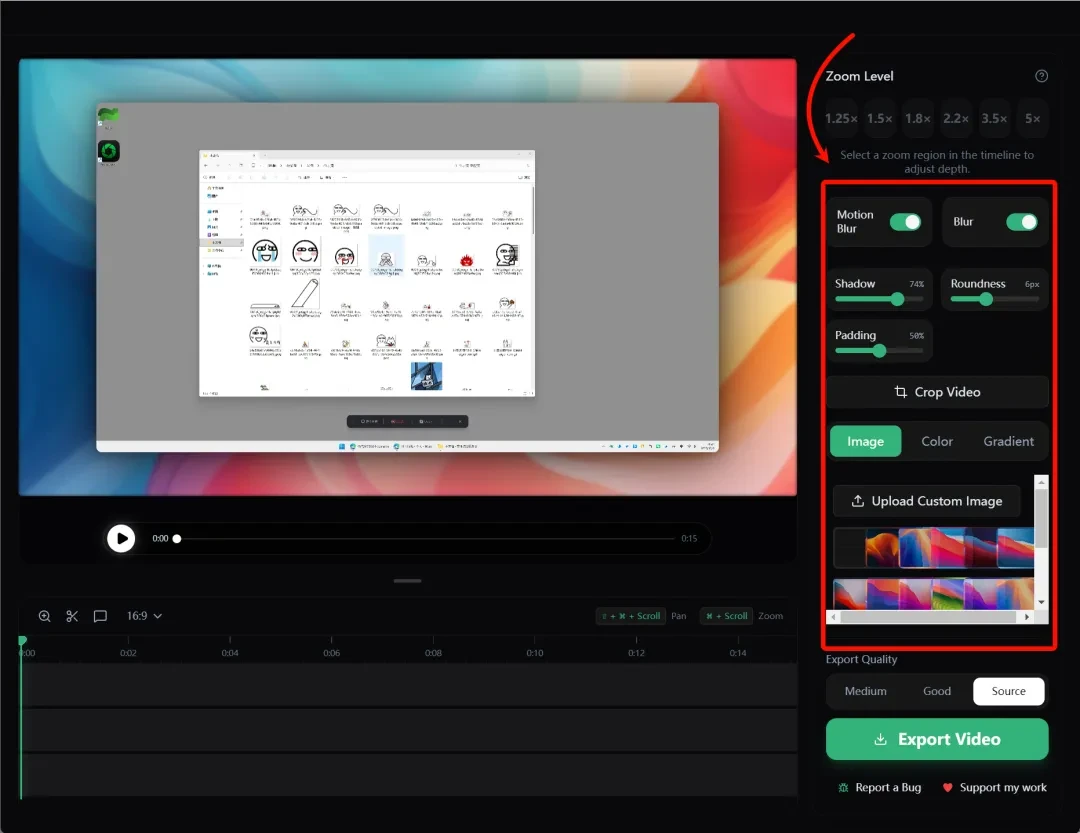Click the Export Video button
The width and height of the screenshot is (1080, 833).
click(x=937, y=739)
